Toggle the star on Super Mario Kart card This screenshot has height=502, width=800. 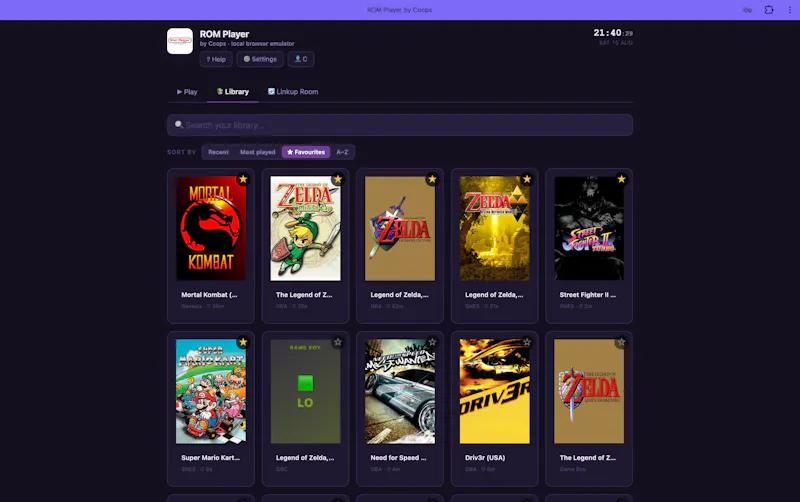pos(243,342)
